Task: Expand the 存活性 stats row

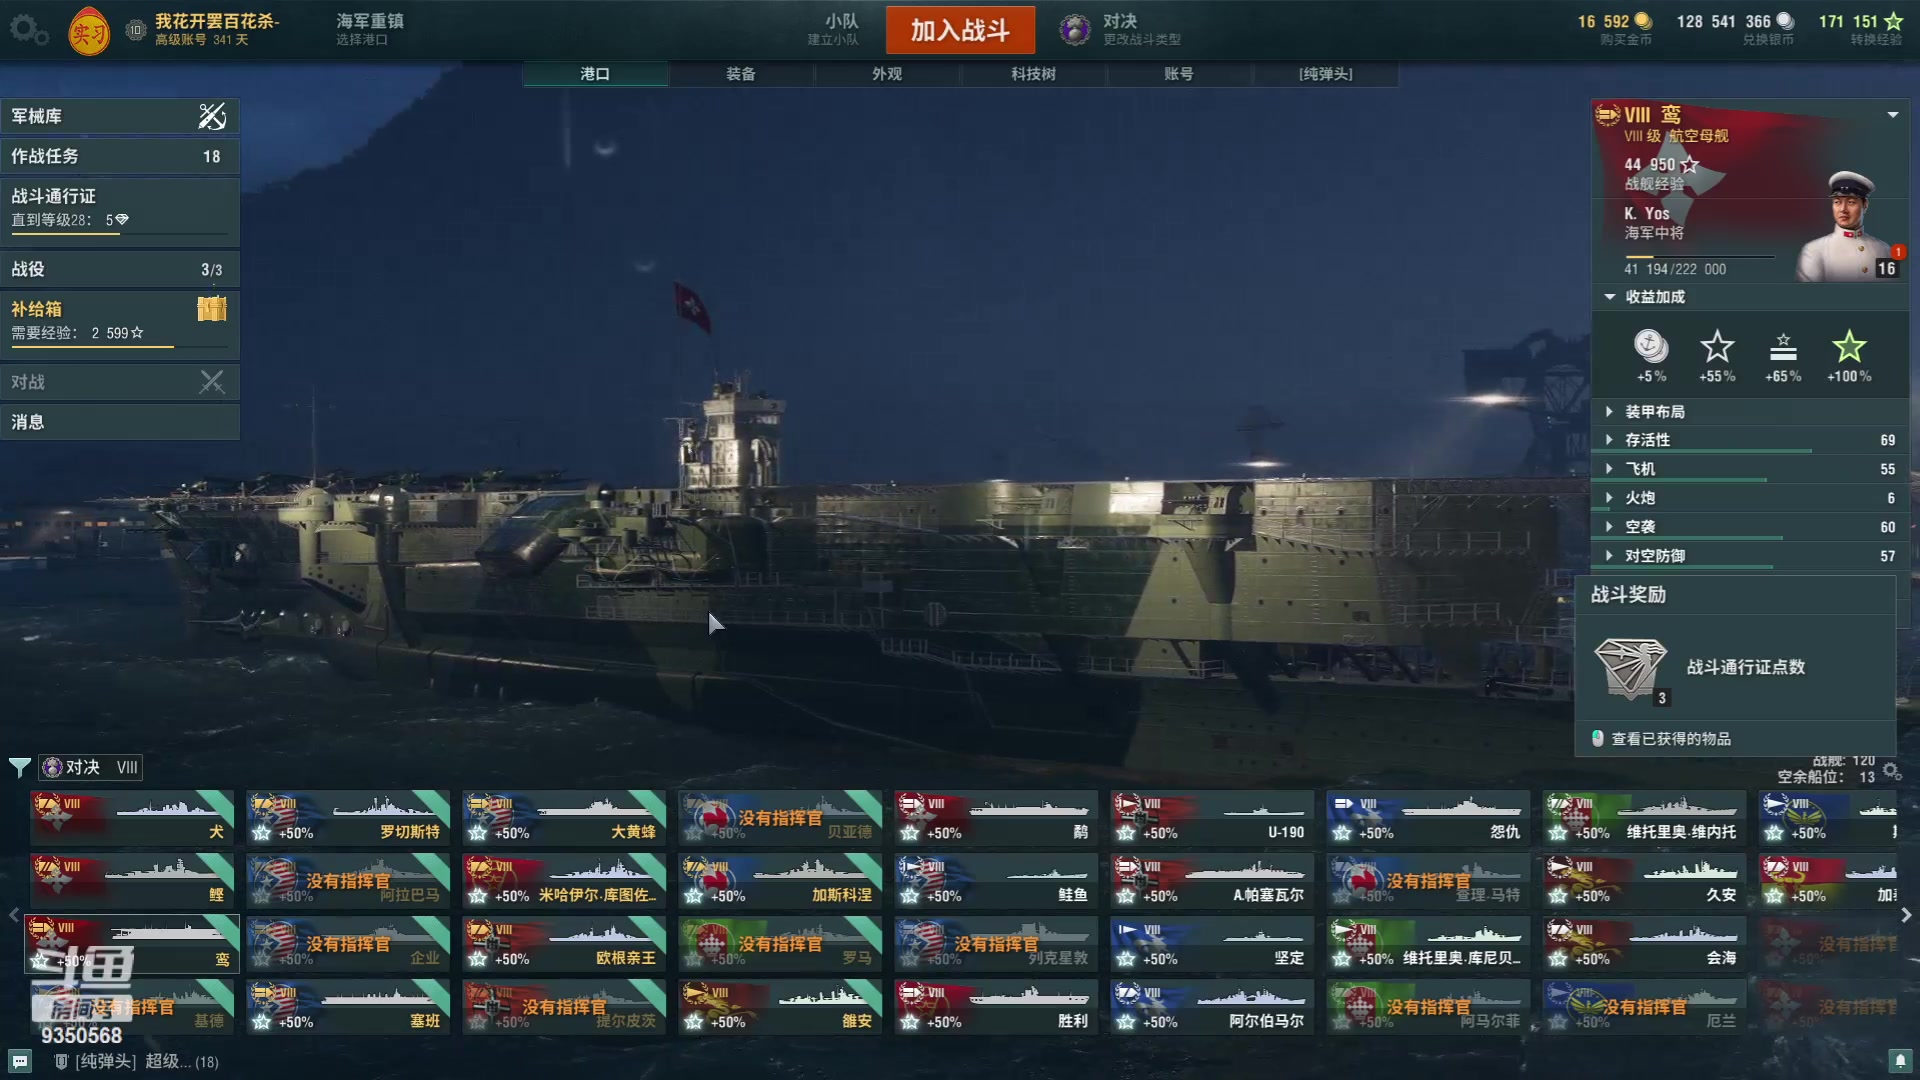Action: (1743, 440)
